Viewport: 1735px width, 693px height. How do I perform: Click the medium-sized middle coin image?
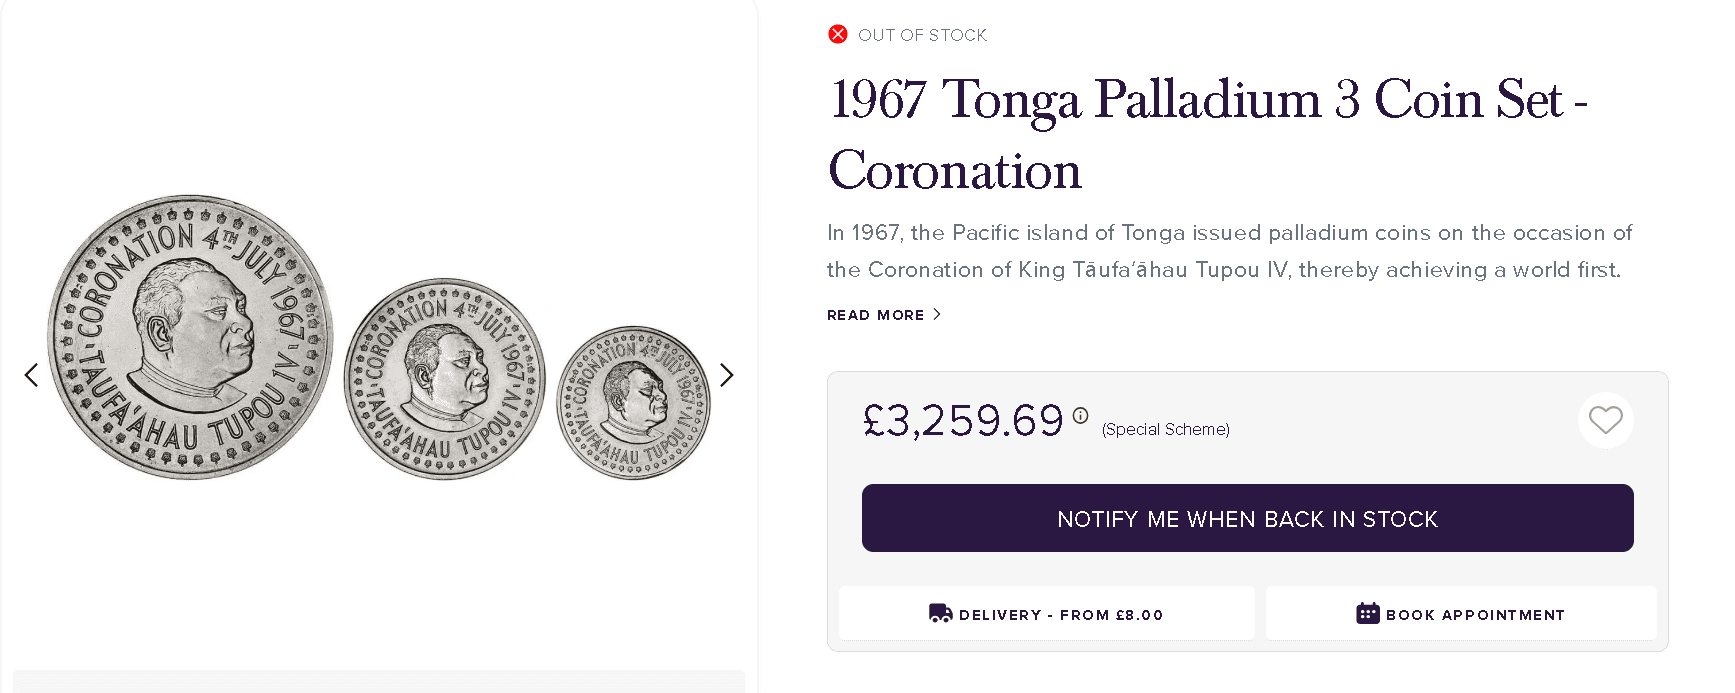tap(444, 378)
